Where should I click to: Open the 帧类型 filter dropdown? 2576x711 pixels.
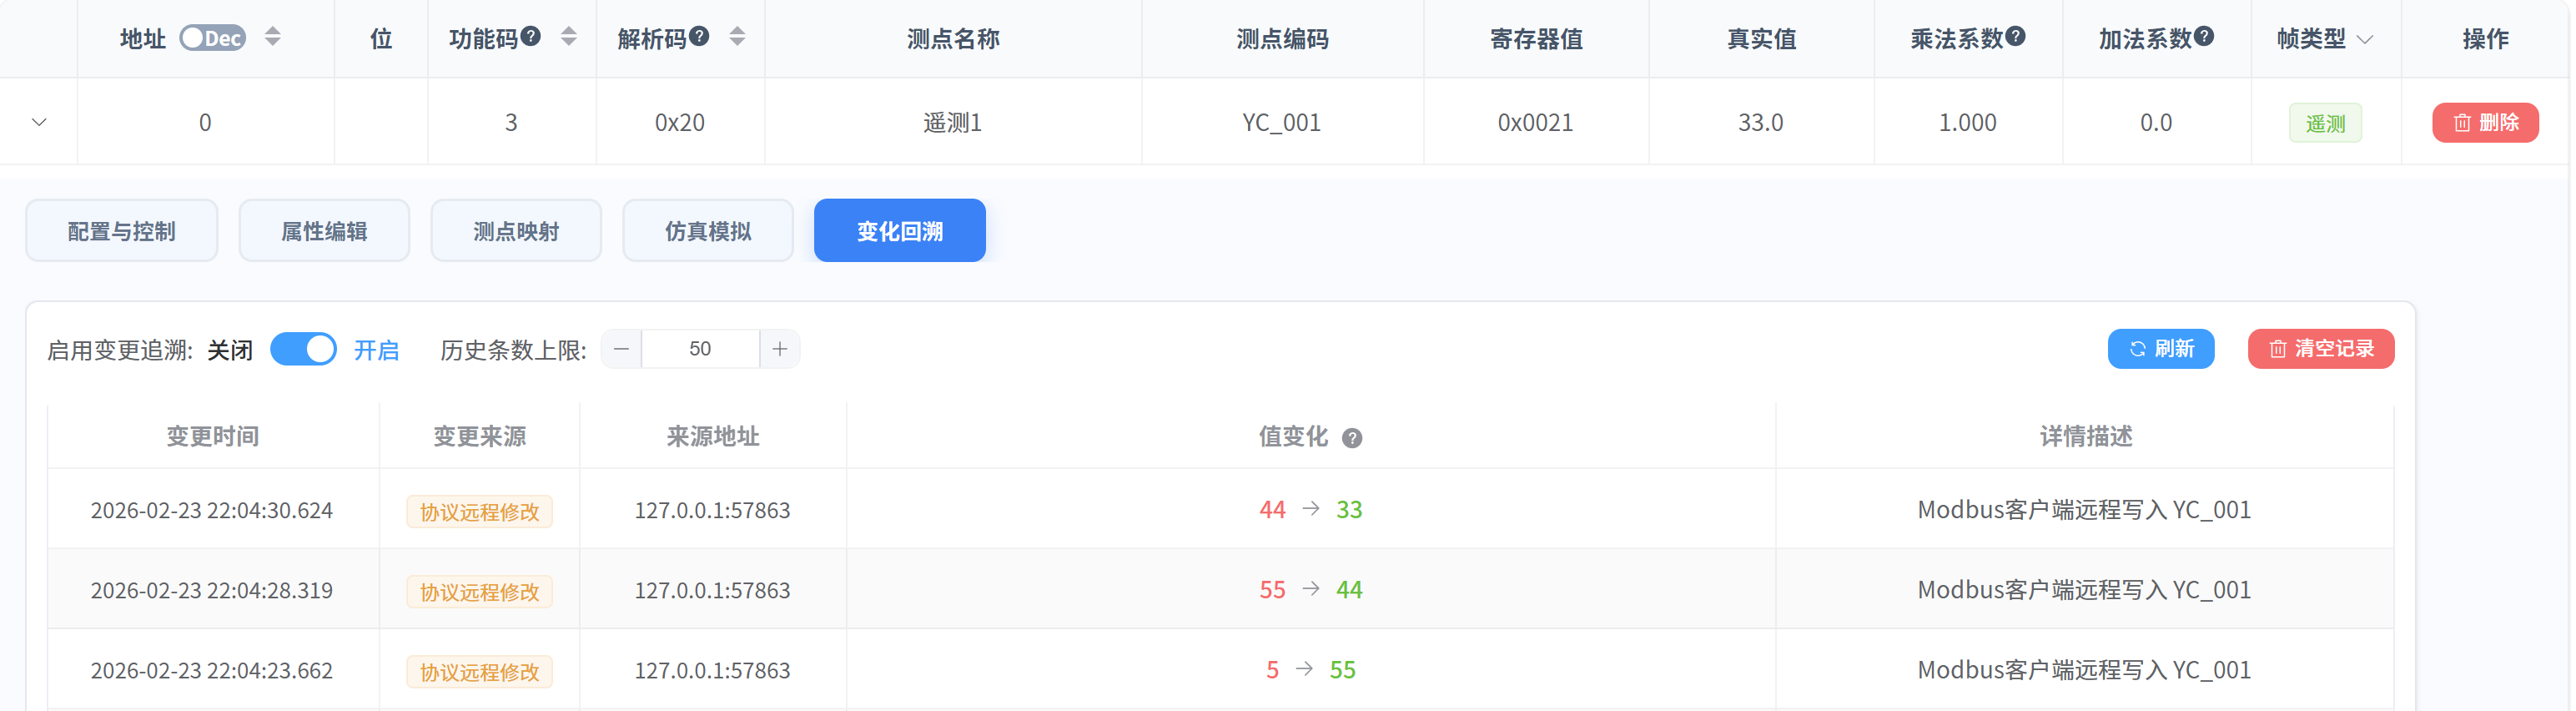[x=2364, y=39]
